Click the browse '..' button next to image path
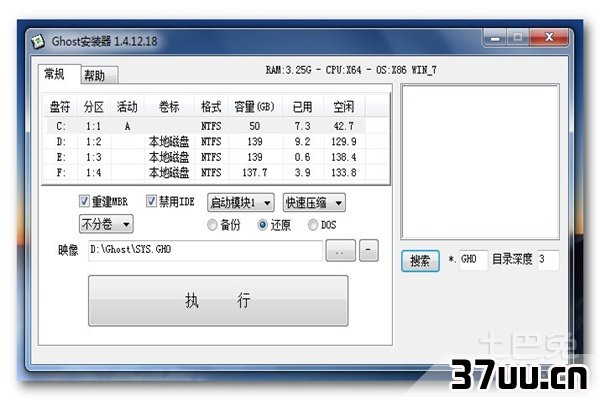Image resolution: width=600 pixels, height=400 pixels. [x=340, y=251]
